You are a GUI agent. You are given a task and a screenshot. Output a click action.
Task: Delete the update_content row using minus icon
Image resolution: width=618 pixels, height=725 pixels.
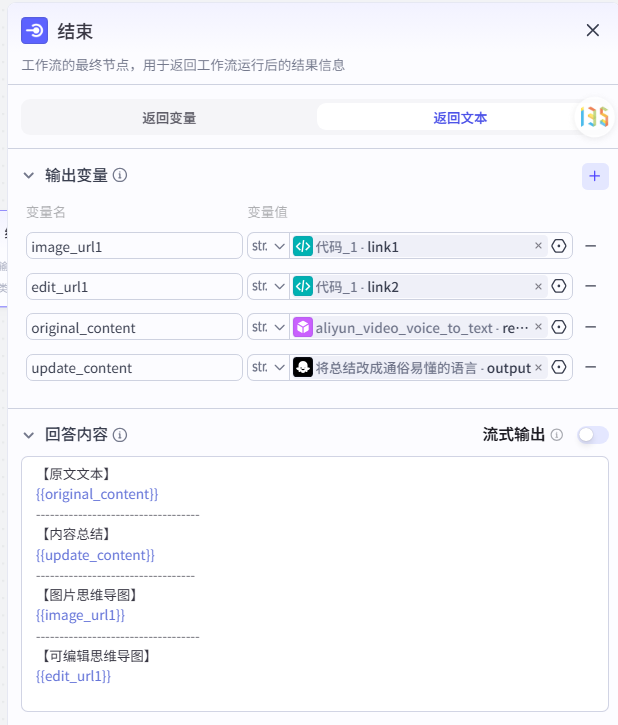591,367
